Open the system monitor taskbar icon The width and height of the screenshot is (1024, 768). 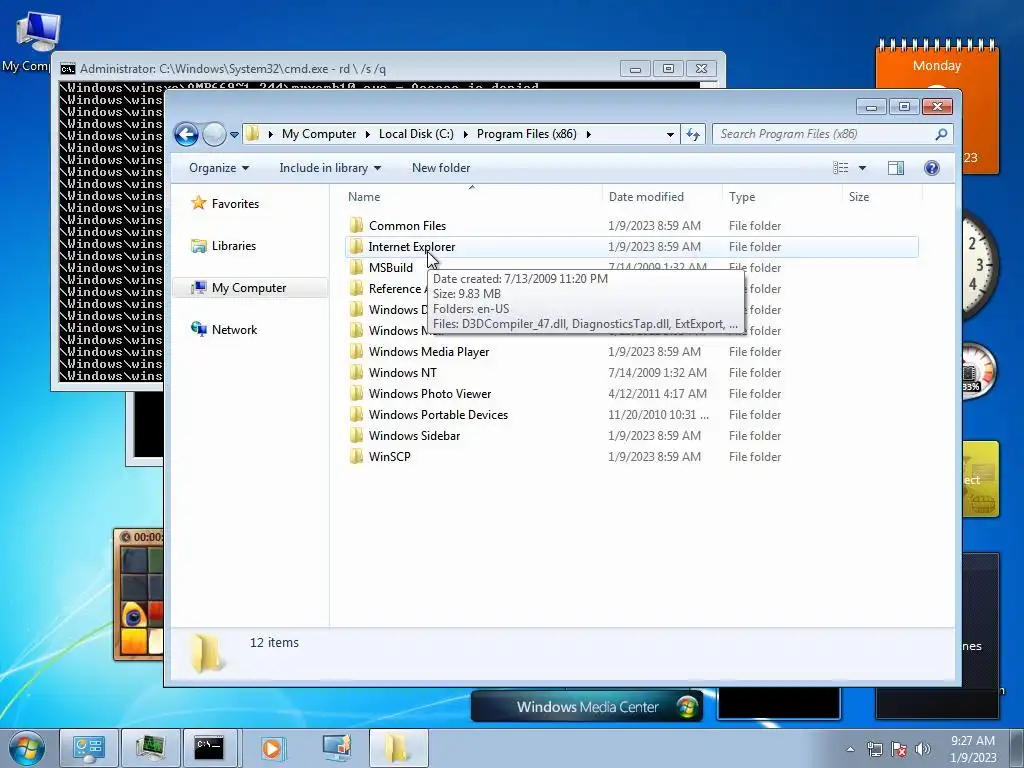[150, 748]
